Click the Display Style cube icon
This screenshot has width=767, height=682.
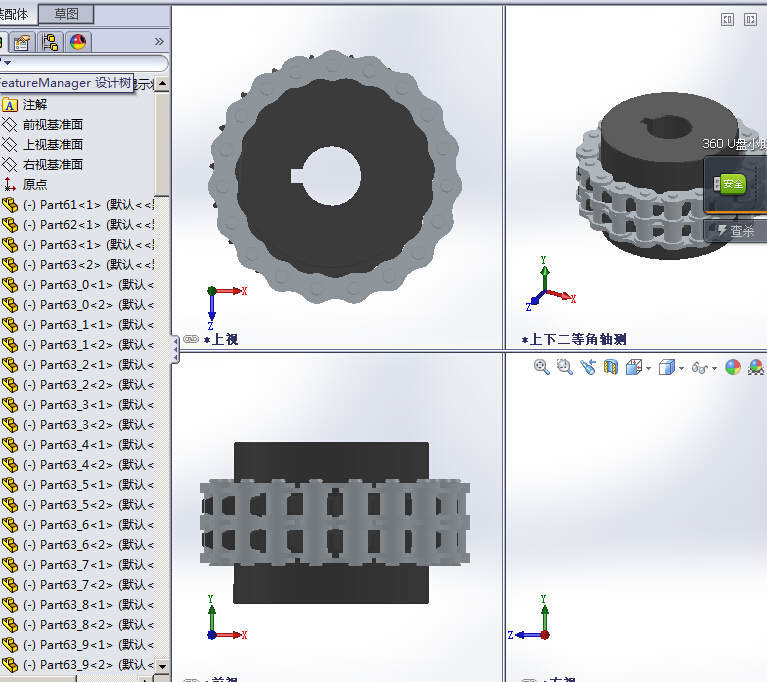667,367
